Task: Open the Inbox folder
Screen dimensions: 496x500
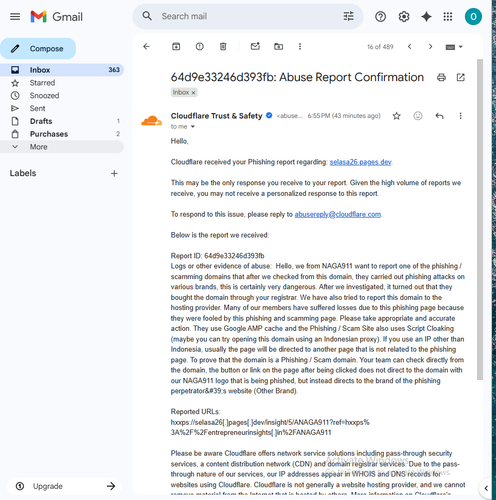Action: point(62,70)
